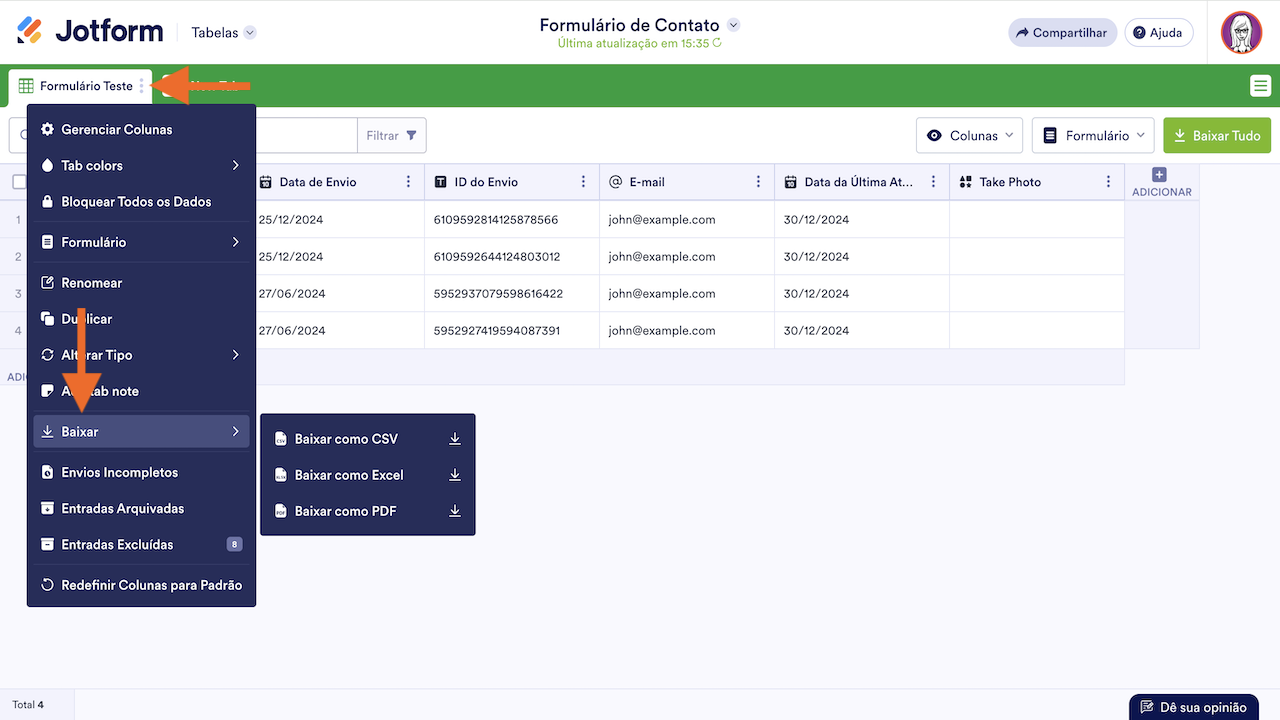Viewport: 1280px width, 720px height.
Task: Expand the Tab colors submenu
Action: [236, 165]
